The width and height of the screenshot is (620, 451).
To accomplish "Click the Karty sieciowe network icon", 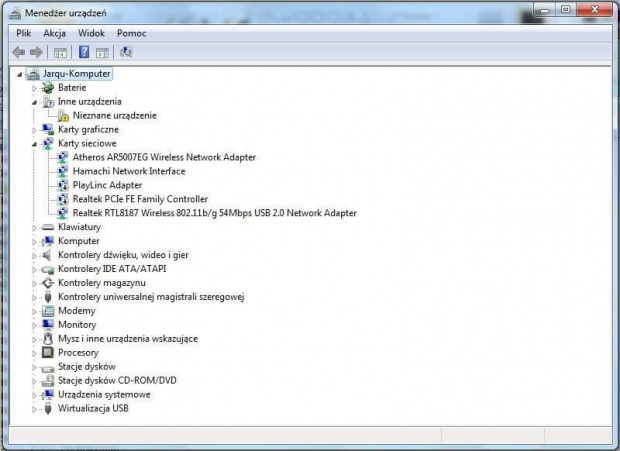I will [x=47, y=143].
